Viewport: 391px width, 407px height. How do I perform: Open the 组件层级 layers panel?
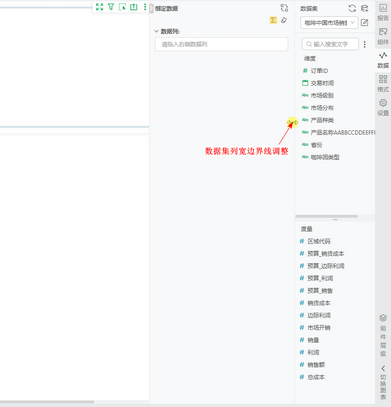coord(383,335)
